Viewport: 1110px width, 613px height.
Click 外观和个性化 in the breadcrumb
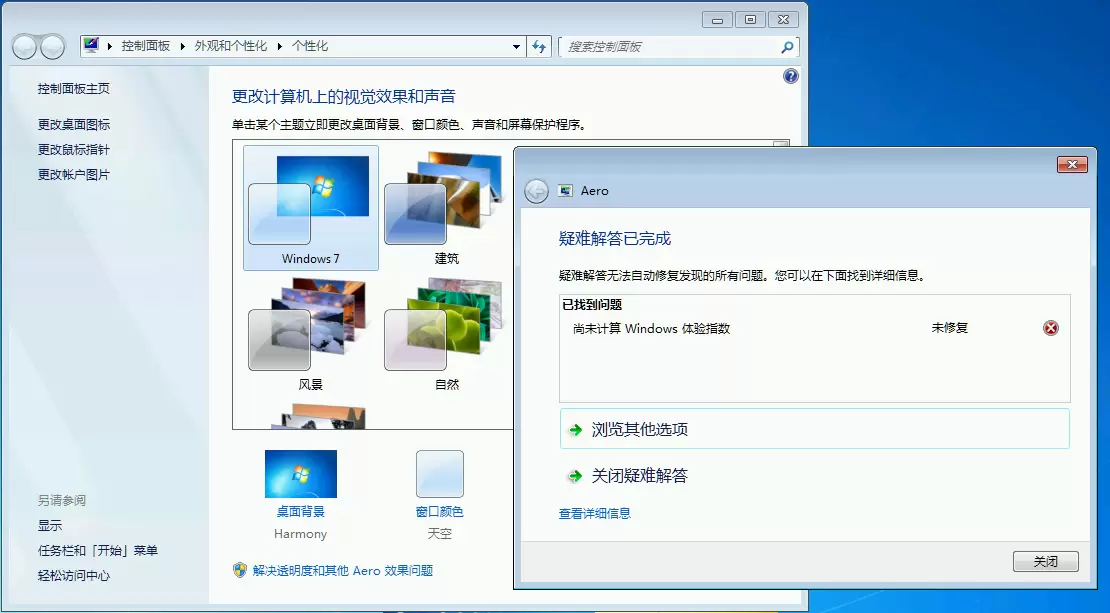[x=231, y=46]
